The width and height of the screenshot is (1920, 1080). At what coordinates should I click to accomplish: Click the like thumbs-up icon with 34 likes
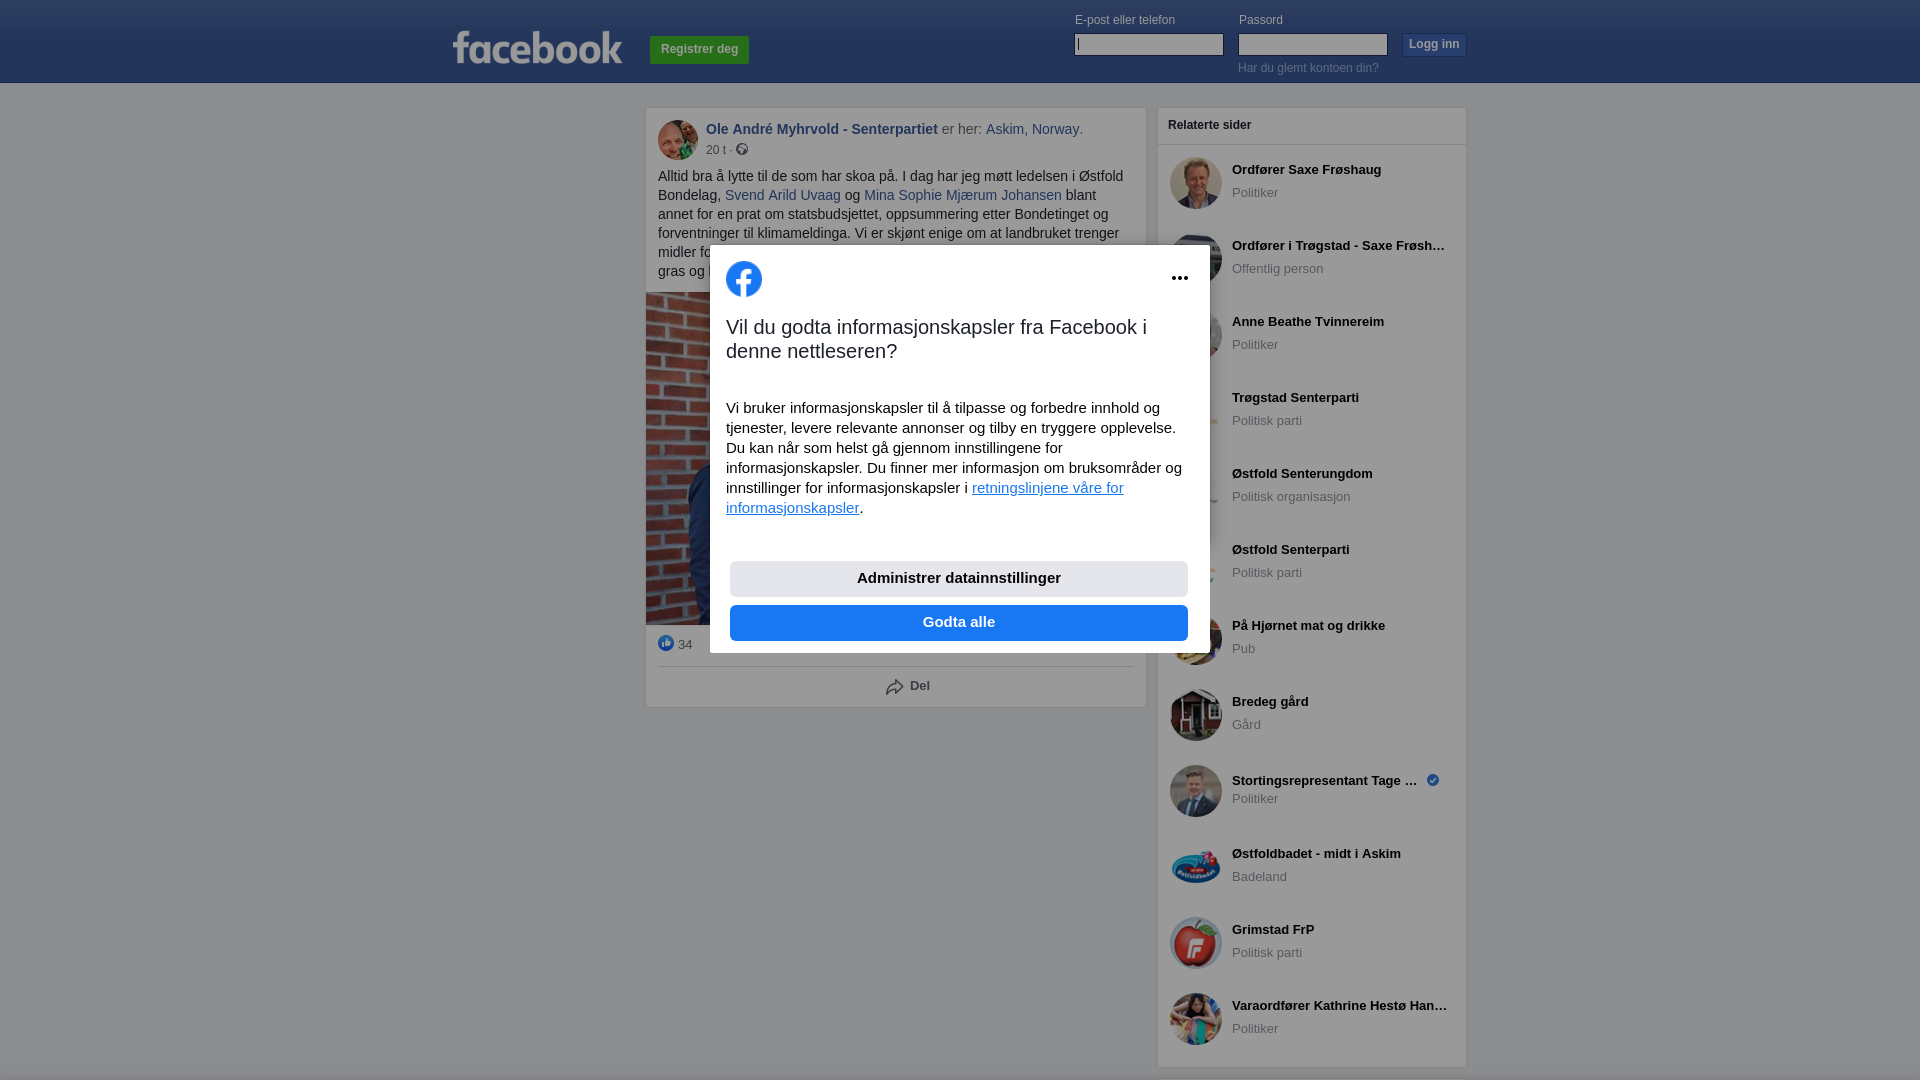point(666,643)
